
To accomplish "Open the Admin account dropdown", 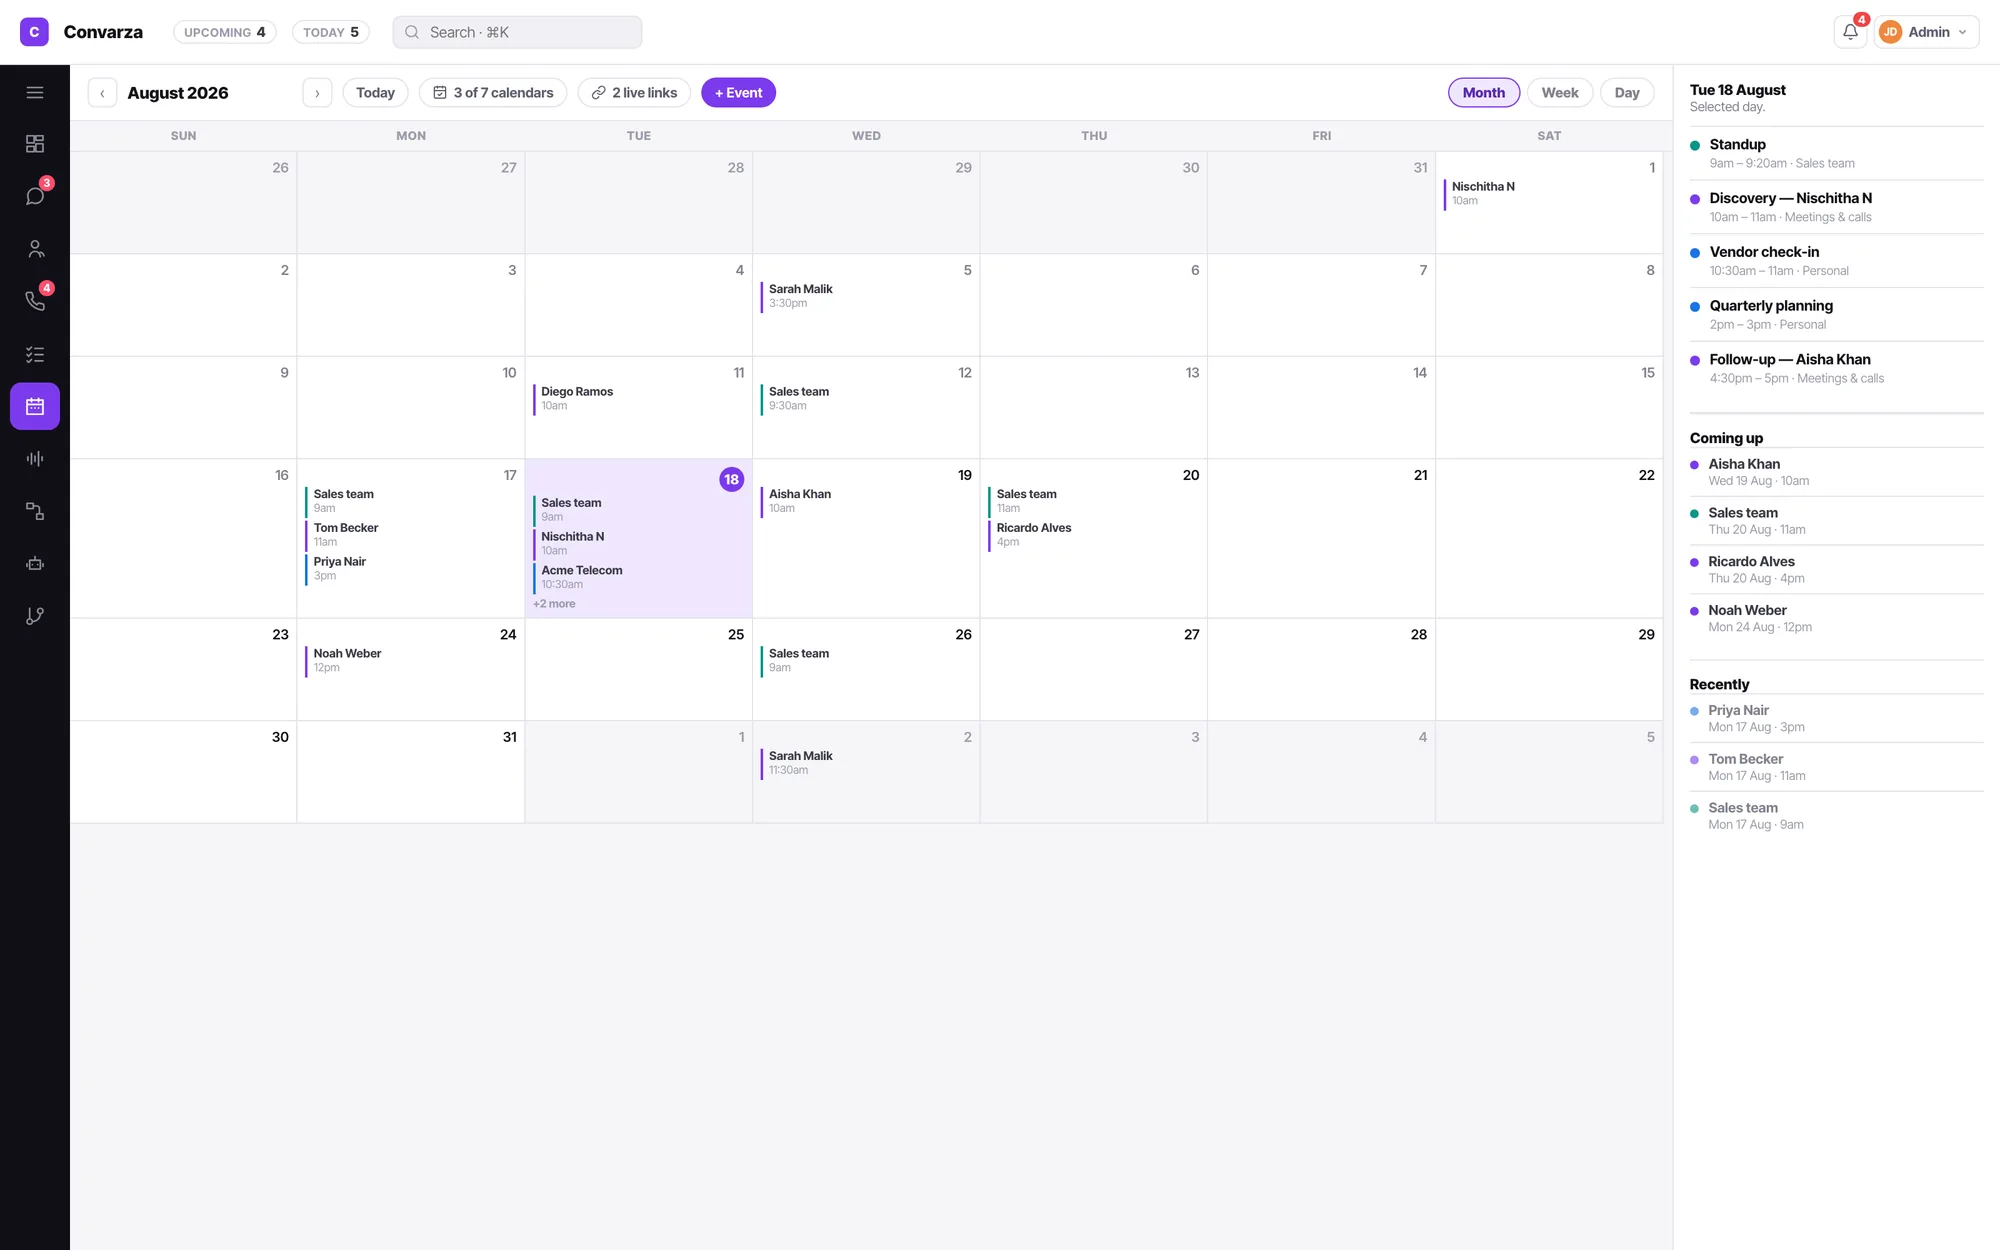I will pyautogui.click(x=1926, y=32).
